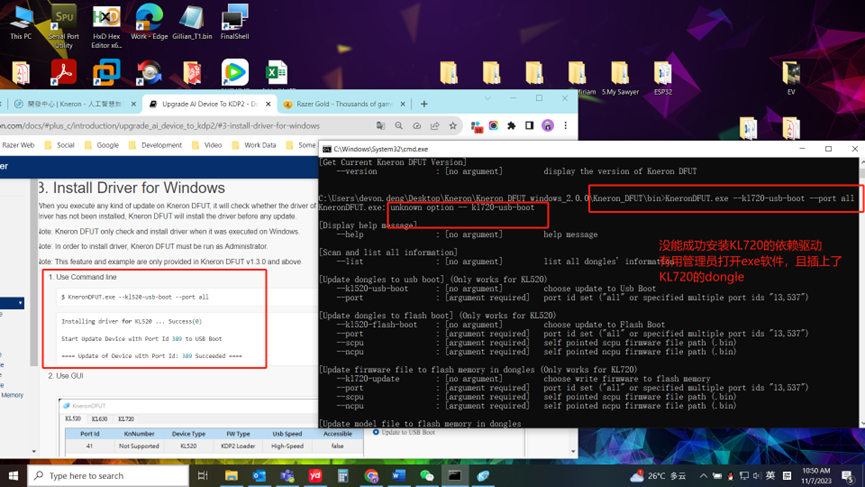Image resolution: width=865 pixels, height=487 pixels.
Task: Select the KL520 tab in KneronDFUT screenshot
Action: (73, 419)
